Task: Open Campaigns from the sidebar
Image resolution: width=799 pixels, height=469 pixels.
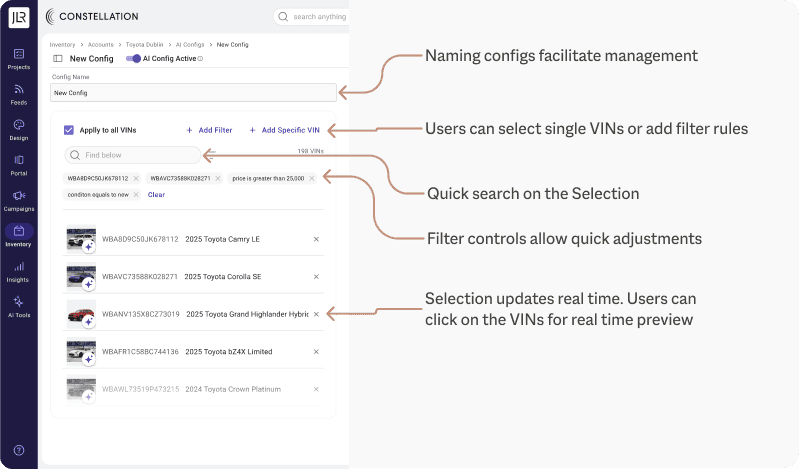Action: 18,199
